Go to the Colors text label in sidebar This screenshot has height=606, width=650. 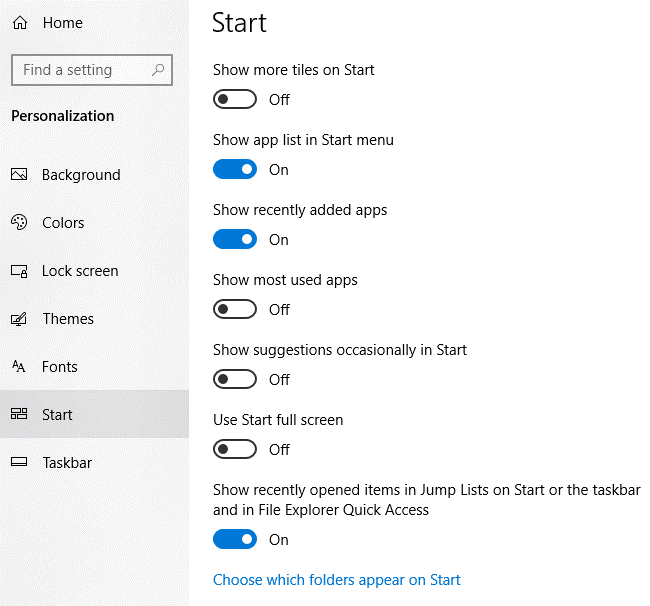coord(63,223)
